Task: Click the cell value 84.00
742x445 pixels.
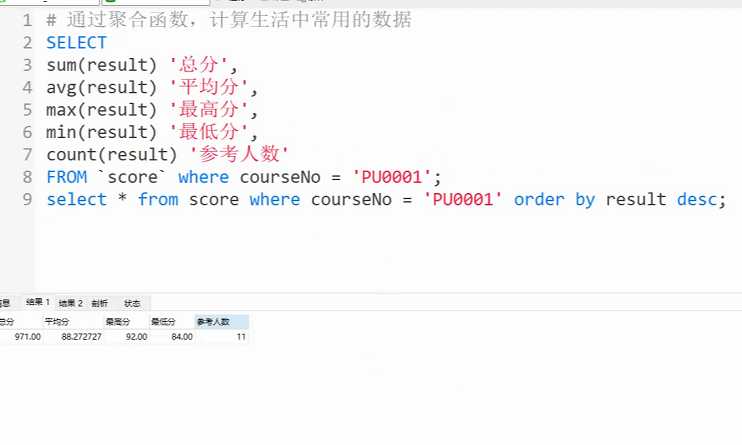Action: [182, 337]
